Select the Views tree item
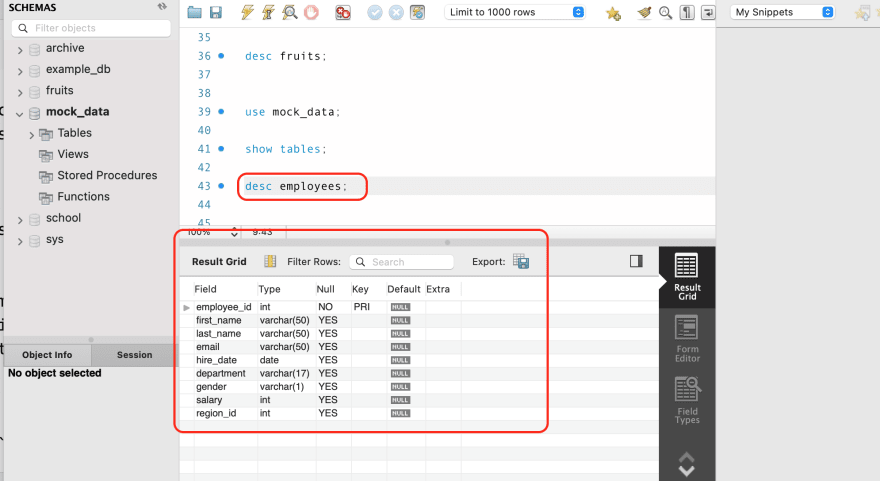This screenshot has width=880, height=481. click(x=73, y=154)
